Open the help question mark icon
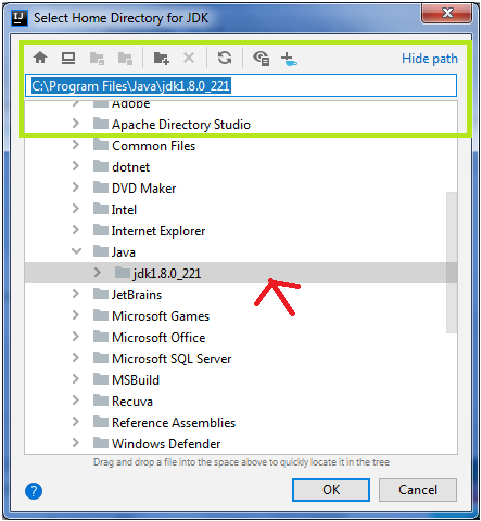481x521 pixels. point(33,491)
